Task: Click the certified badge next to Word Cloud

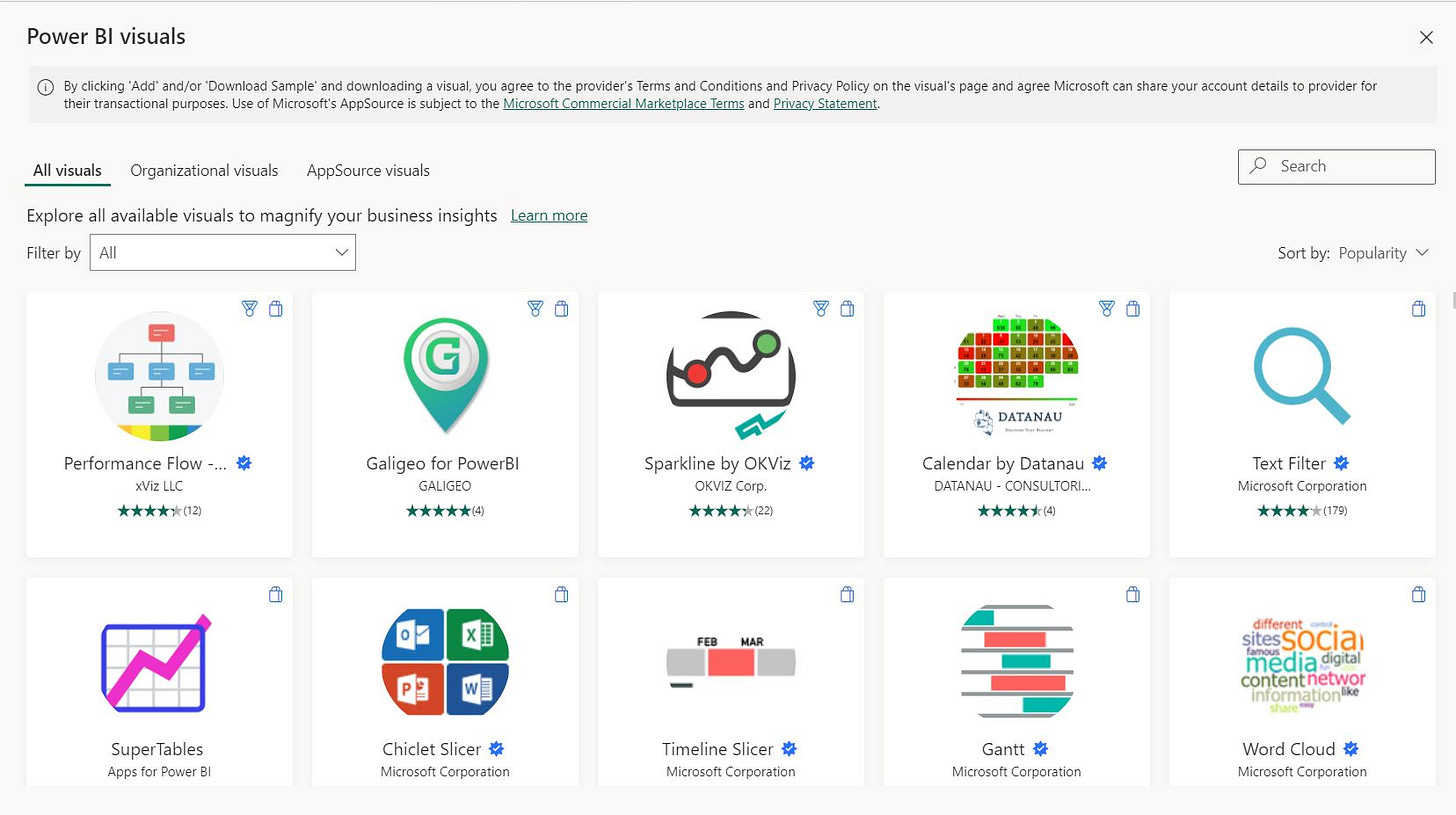Action: click(x=1352, y=749)
